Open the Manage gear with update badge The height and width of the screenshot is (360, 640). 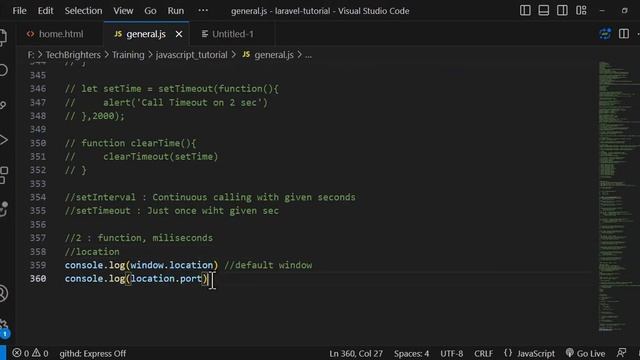pyautogui.click(x=4, y=328)
